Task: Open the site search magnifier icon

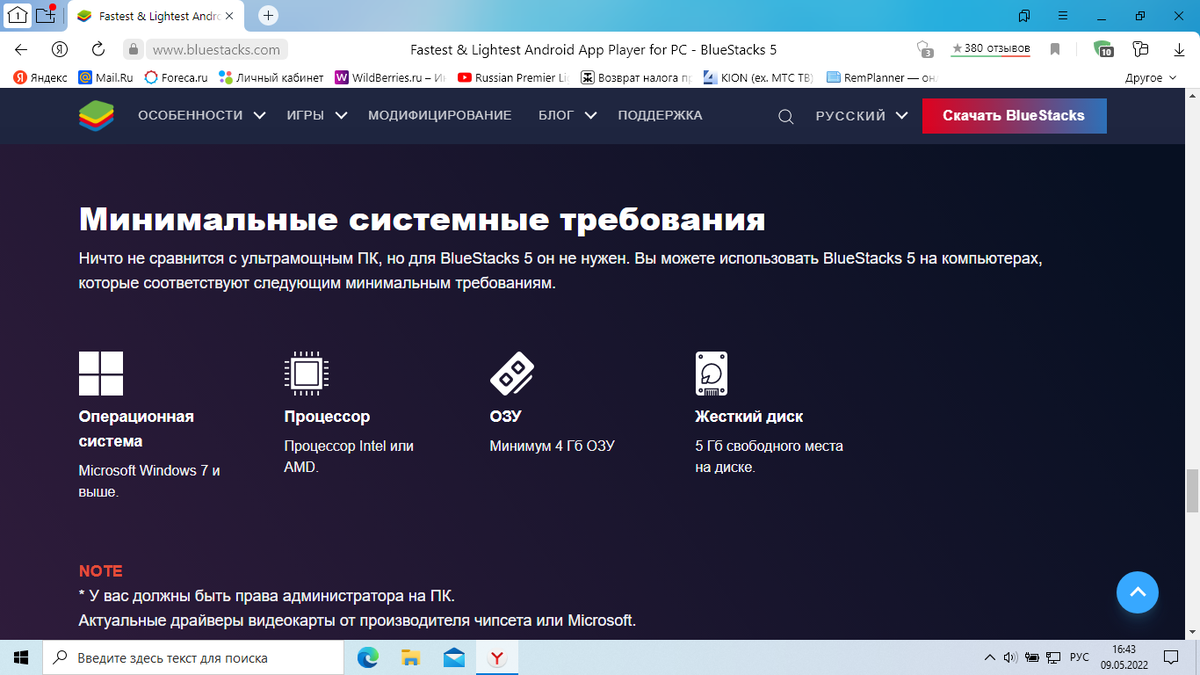Action: coord(786,116)
